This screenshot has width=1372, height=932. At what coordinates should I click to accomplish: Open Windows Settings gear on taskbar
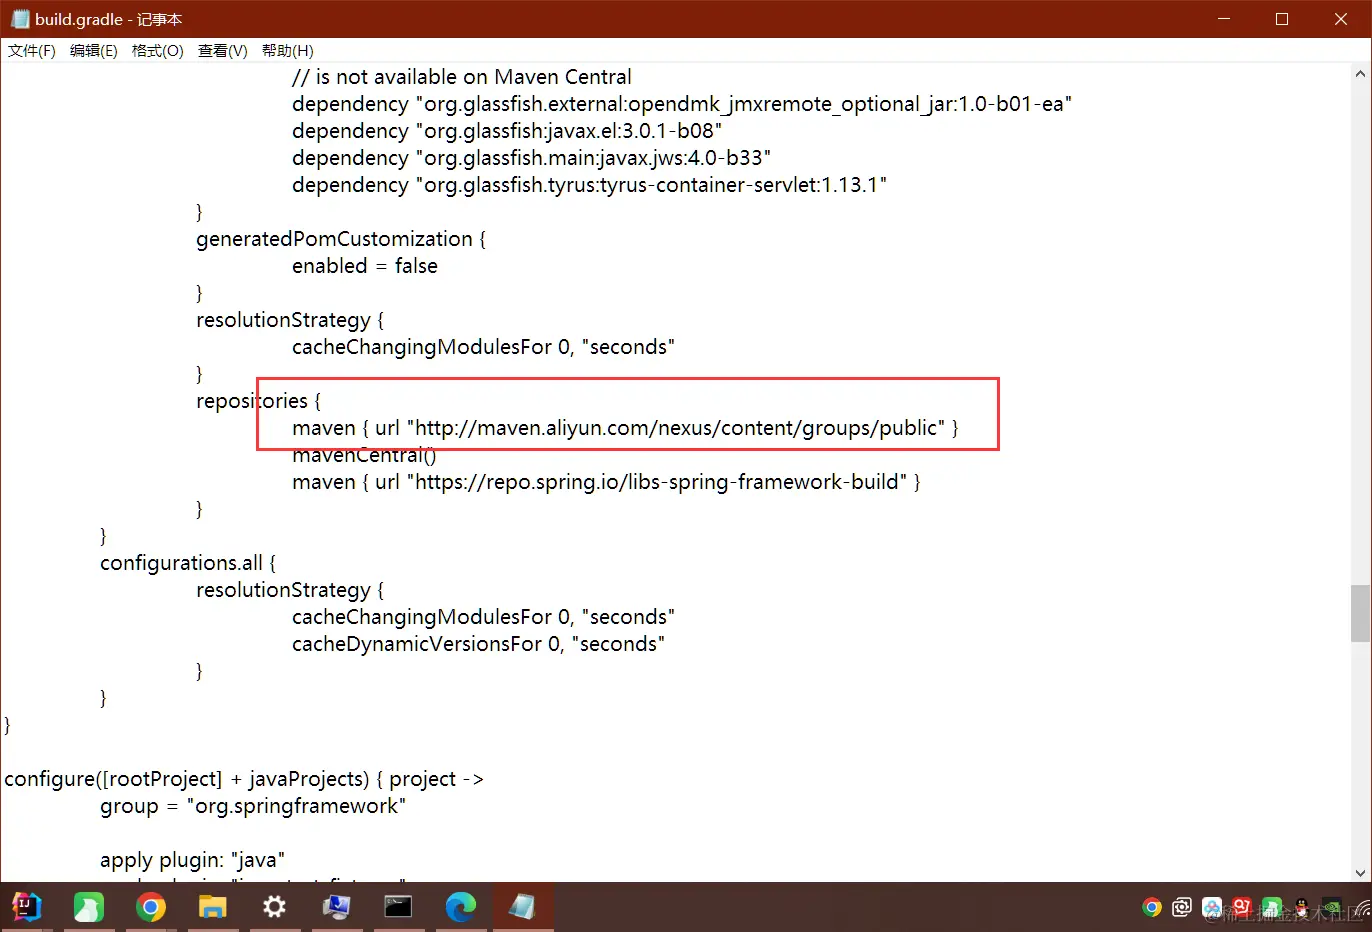pyautogui.click(x=274, y=907)
